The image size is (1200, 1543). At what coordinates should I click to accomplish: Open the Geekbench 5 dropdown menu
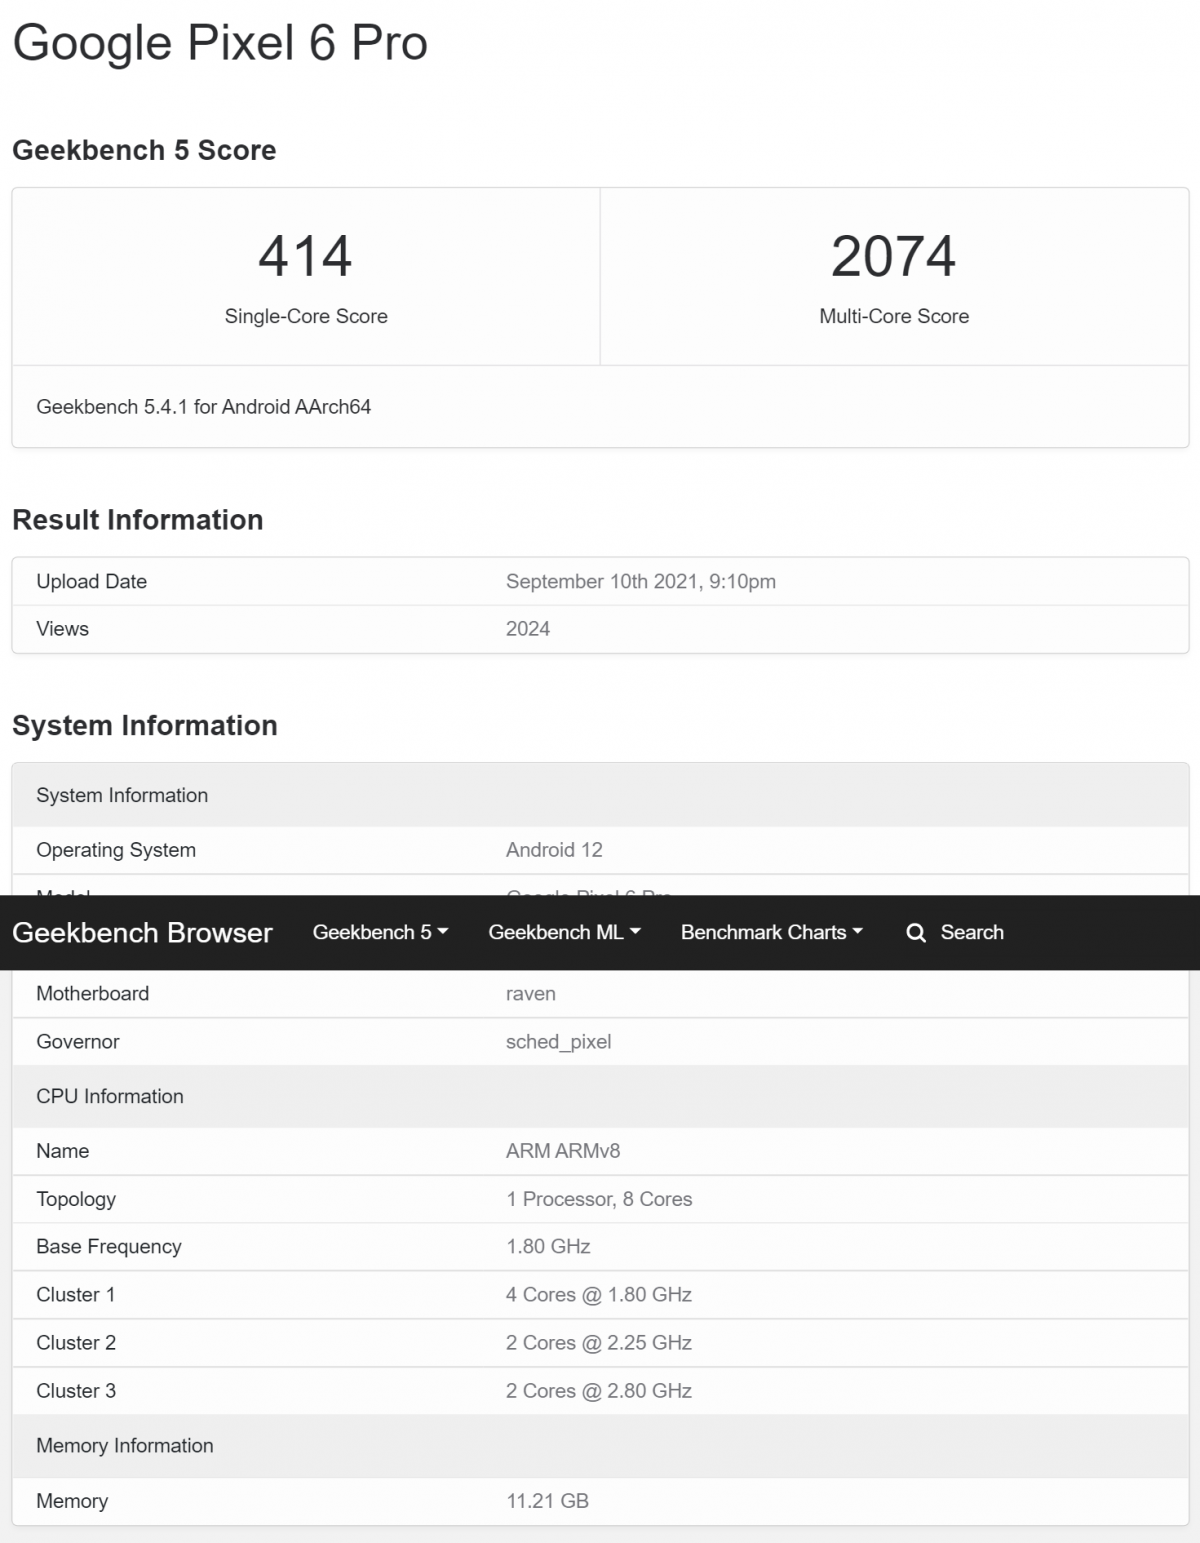click(380, 932)
